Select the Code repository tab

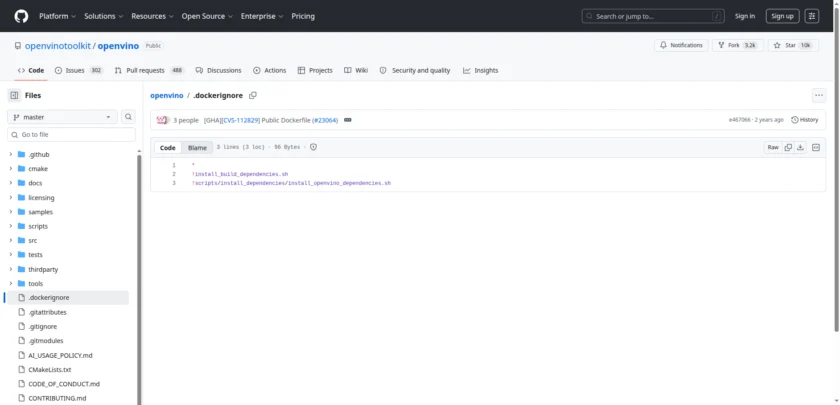pyautogui.click(x=31, y=70)
